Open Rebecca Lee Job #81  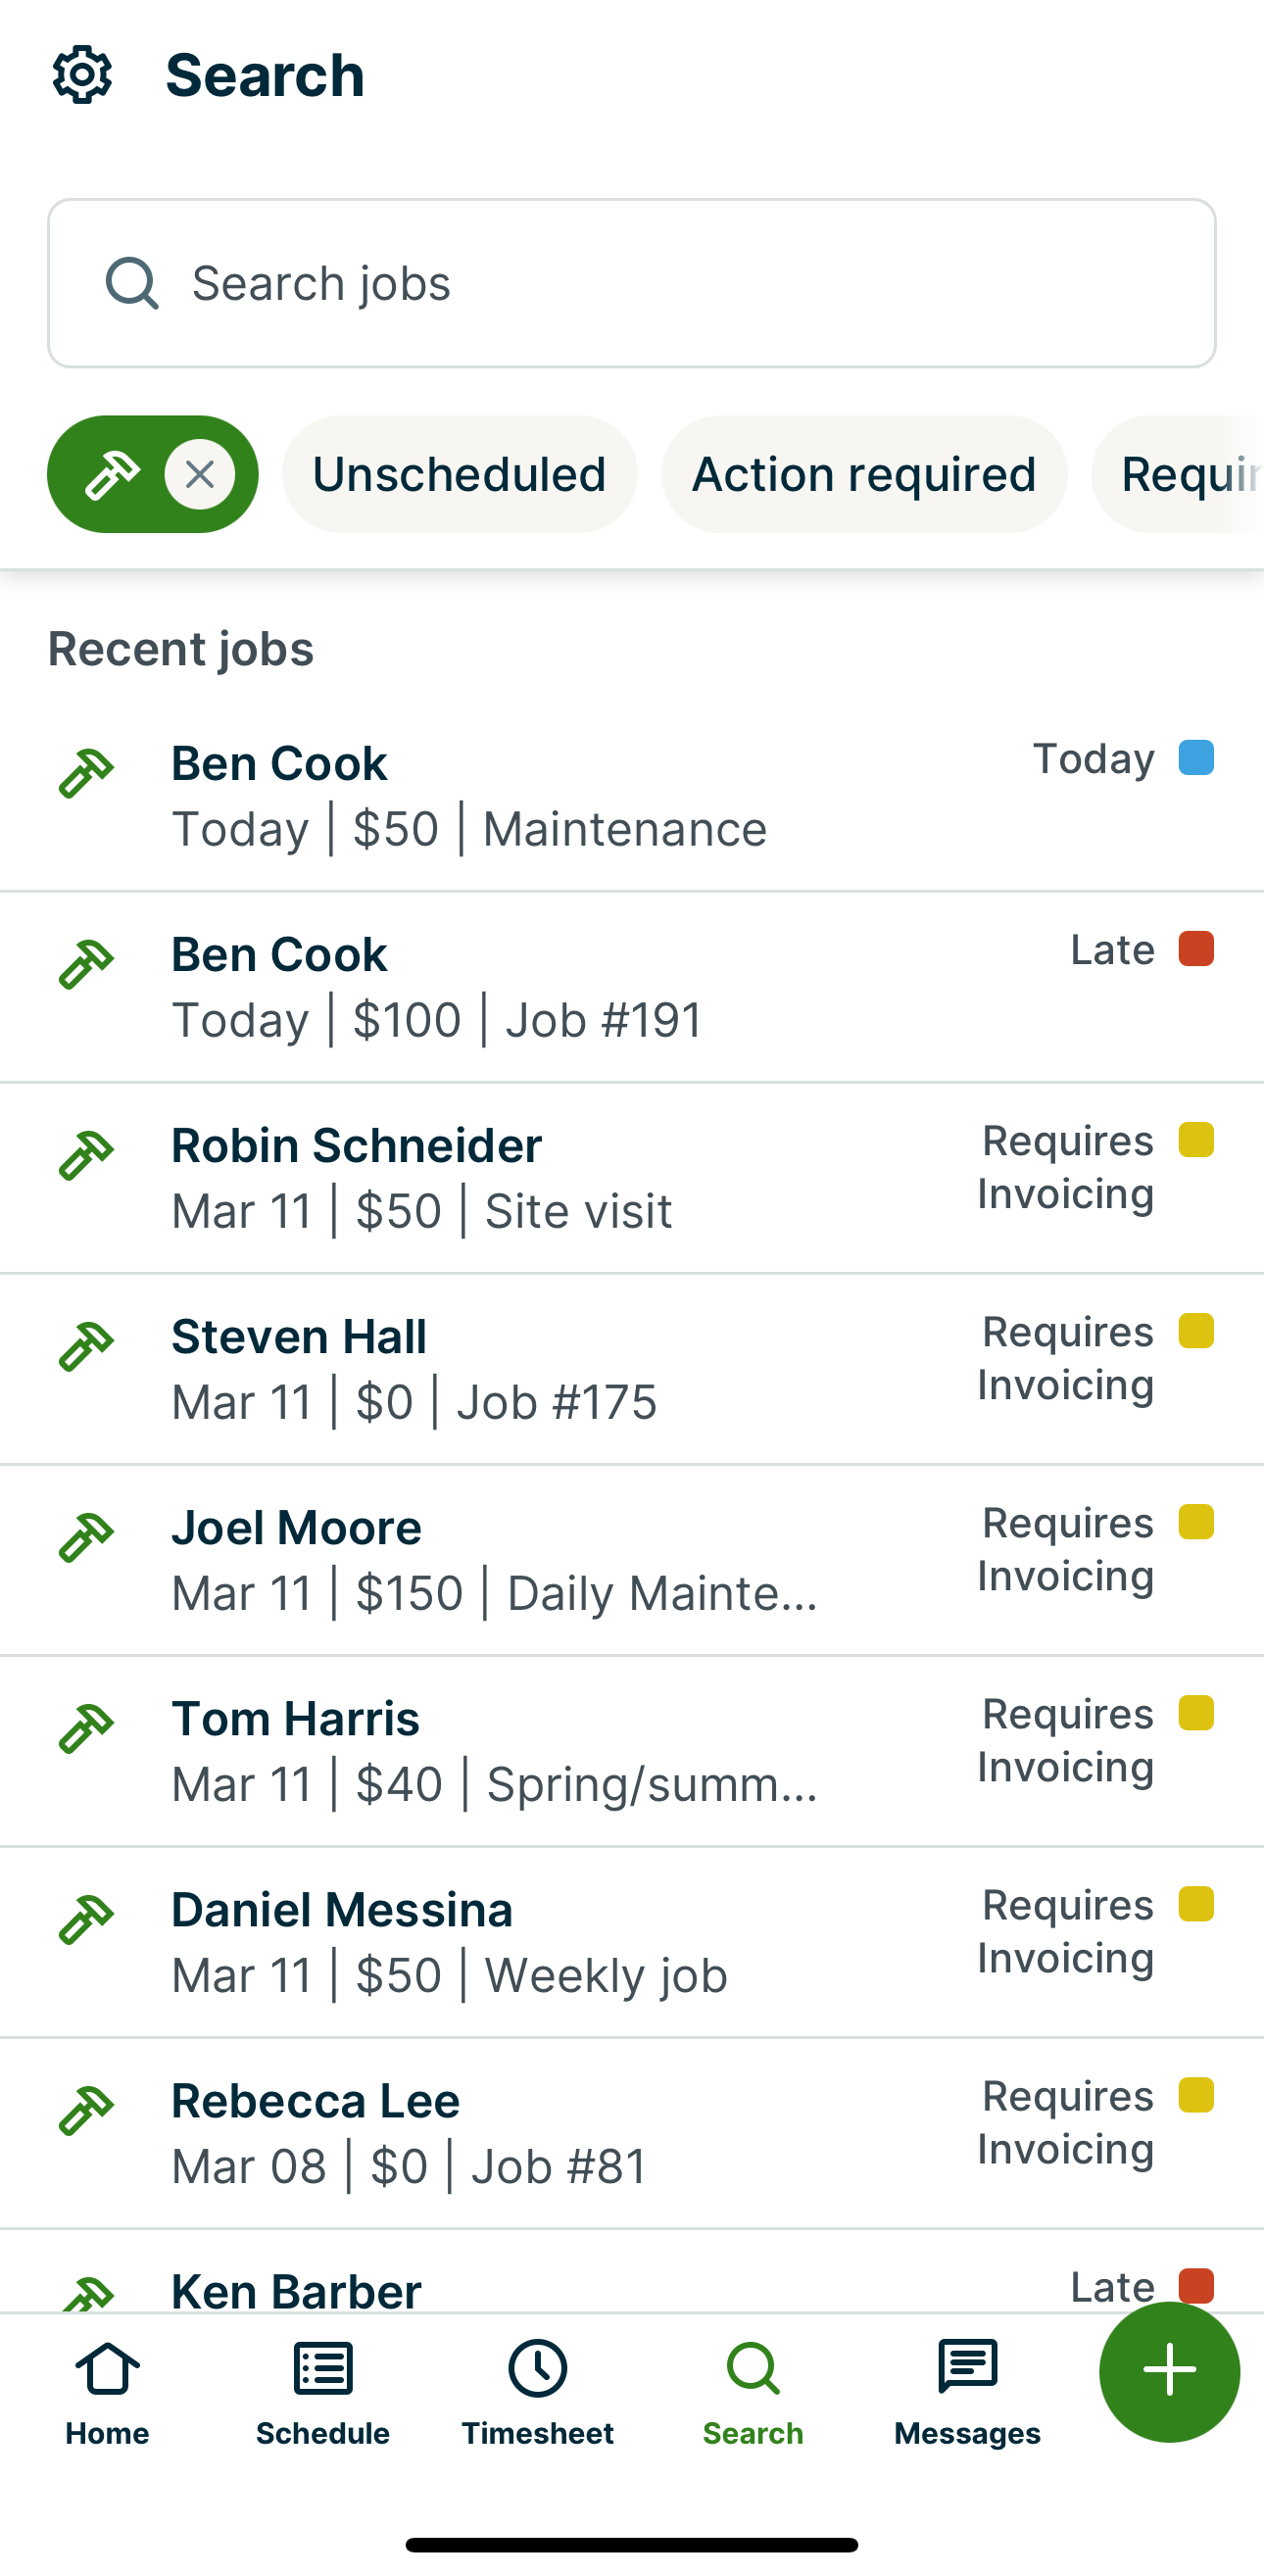coord(410,2133)
